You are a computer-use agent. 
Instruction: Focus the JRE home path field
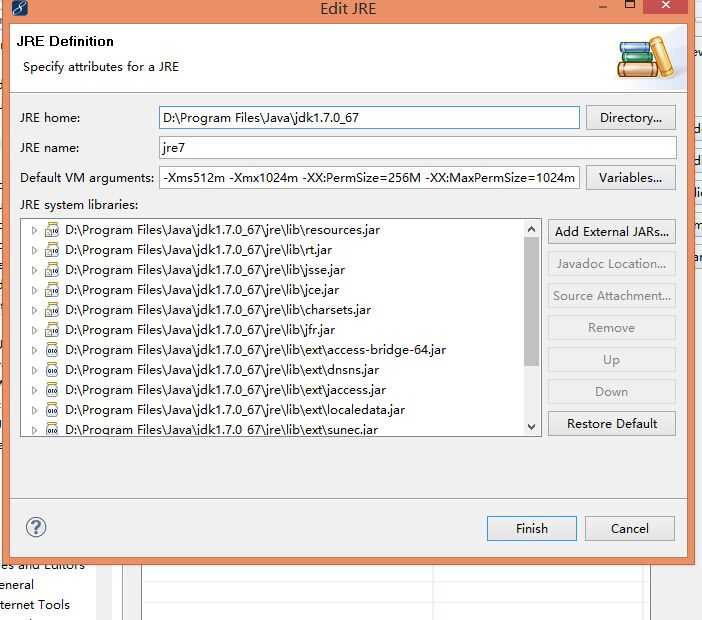[x=369, y=118]
